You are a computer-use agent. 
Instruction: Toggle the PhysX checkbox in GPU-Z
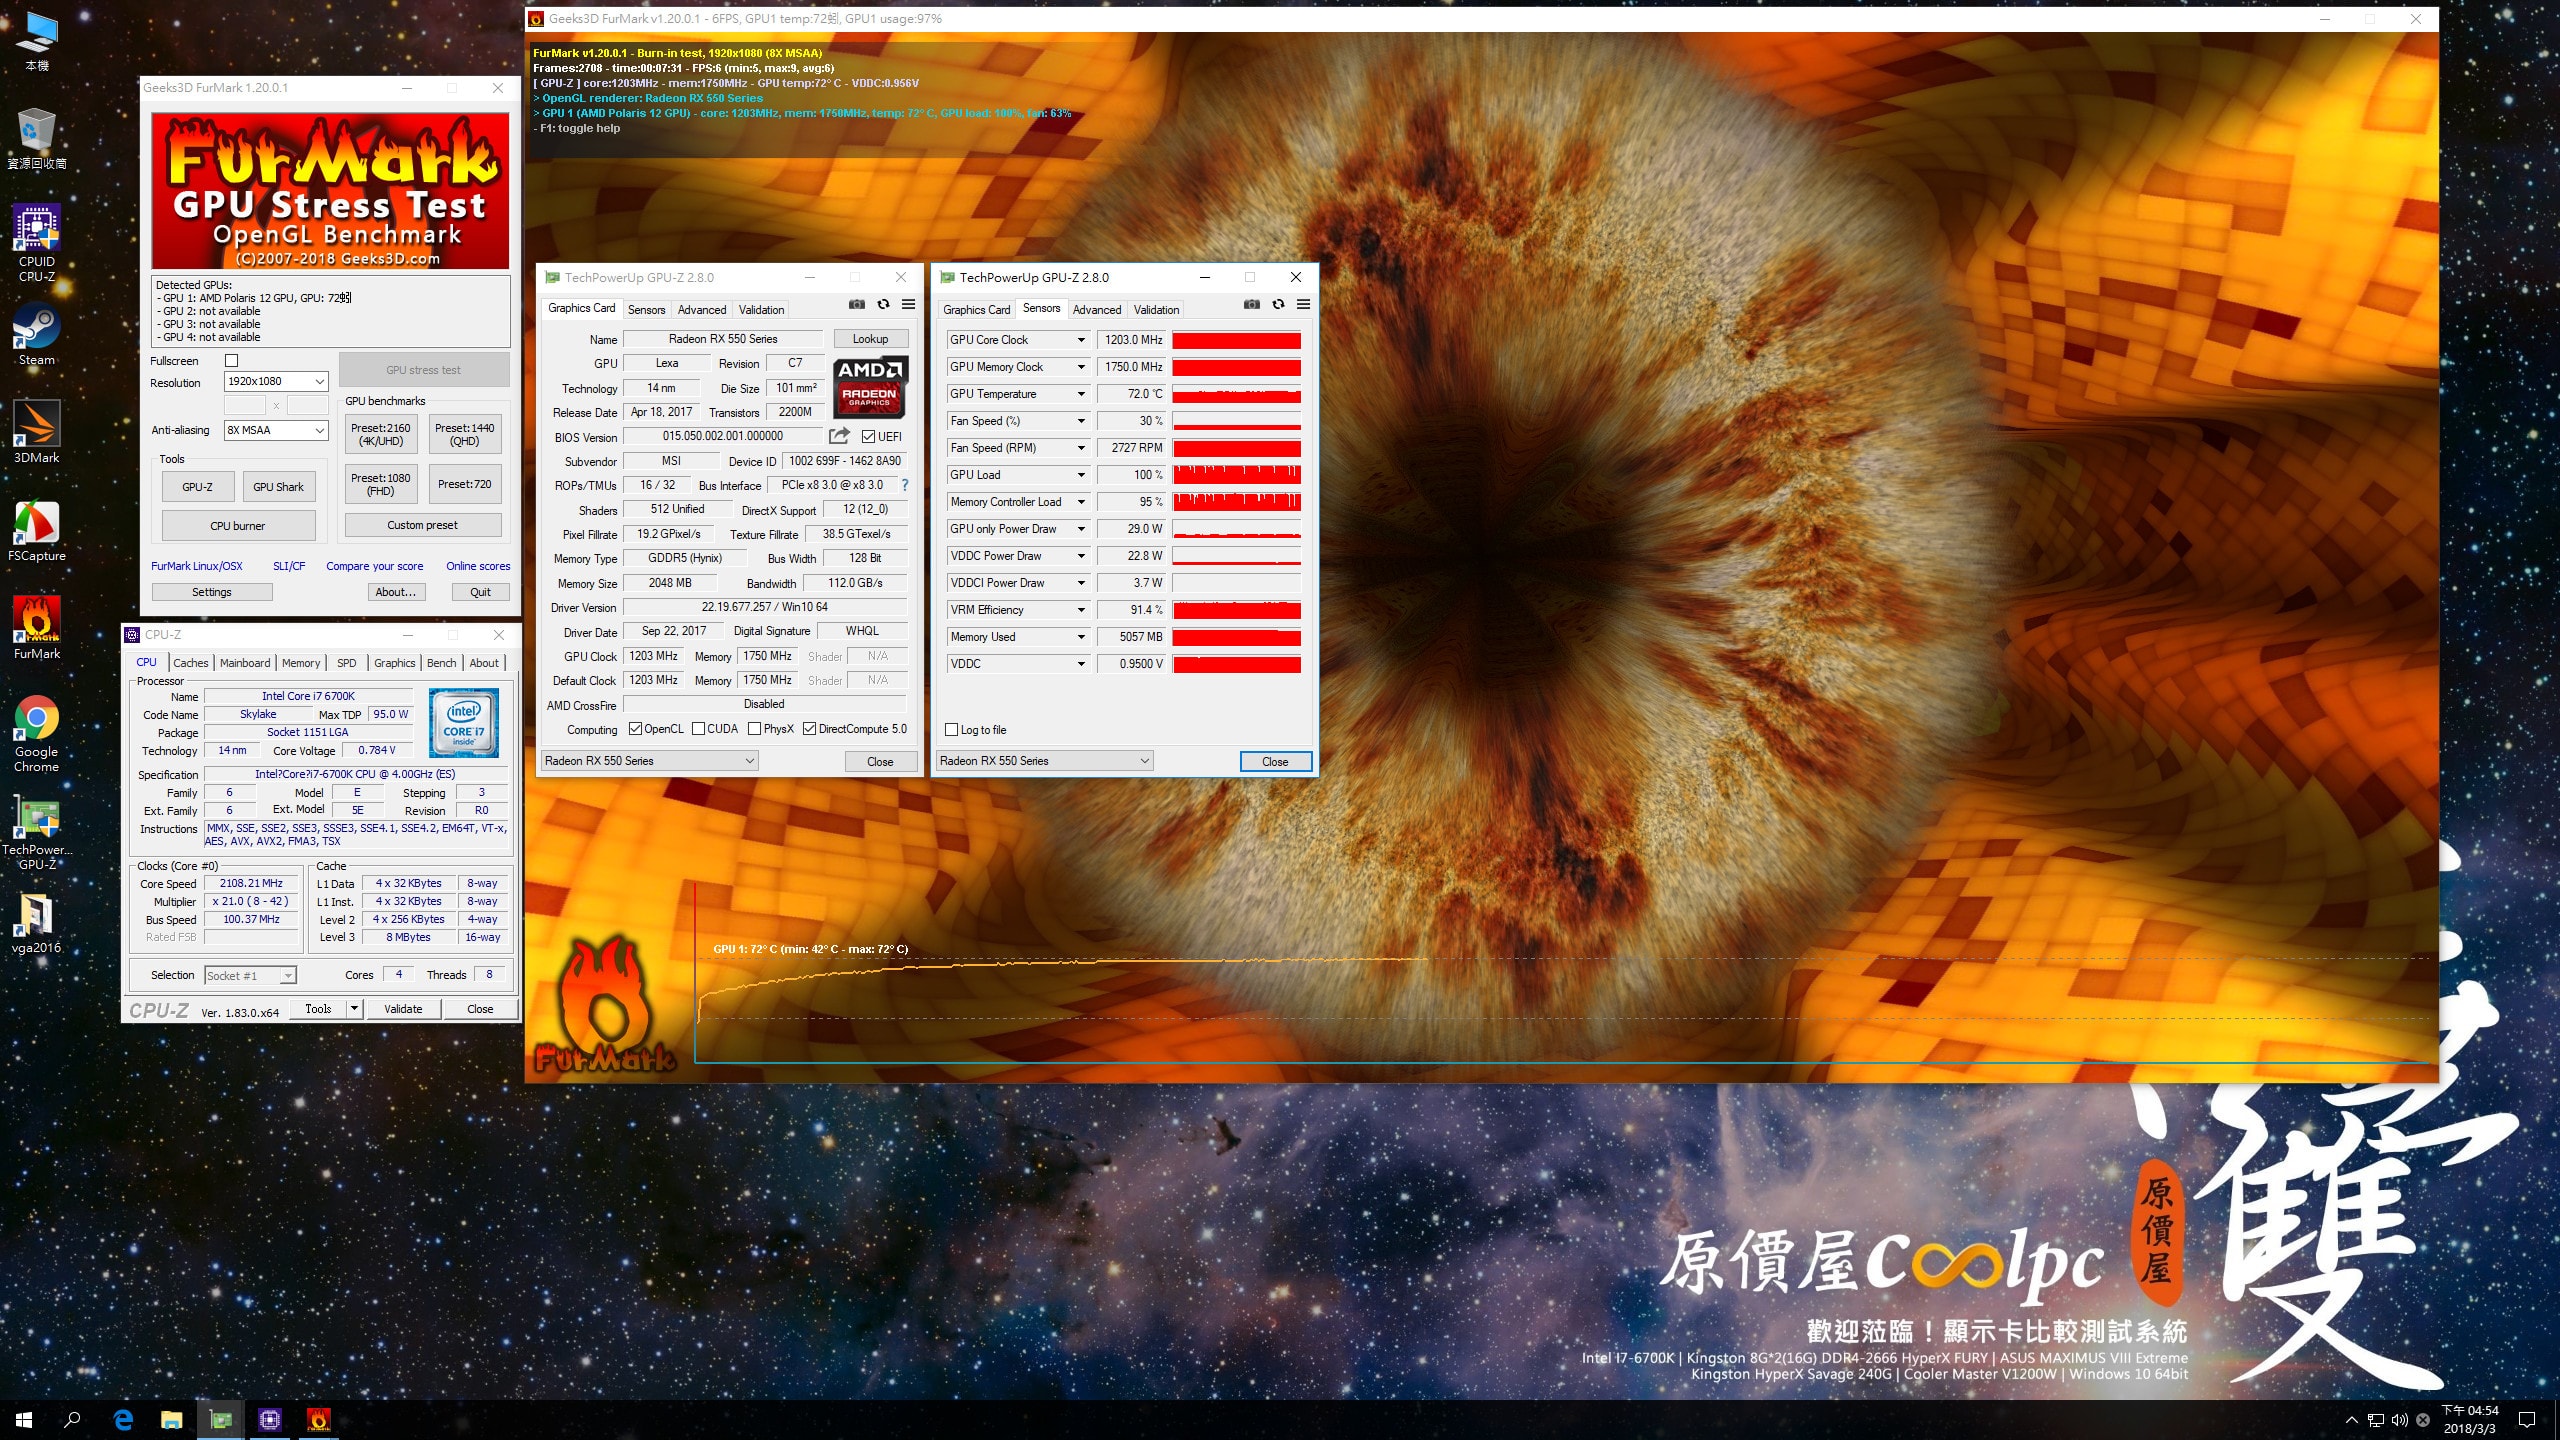click(x=755, y=729)
